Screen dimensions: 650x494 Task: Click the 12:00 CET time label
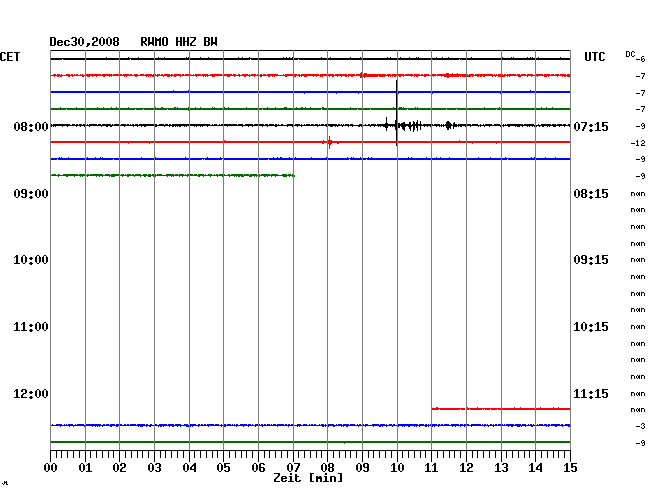click(31, 393)
